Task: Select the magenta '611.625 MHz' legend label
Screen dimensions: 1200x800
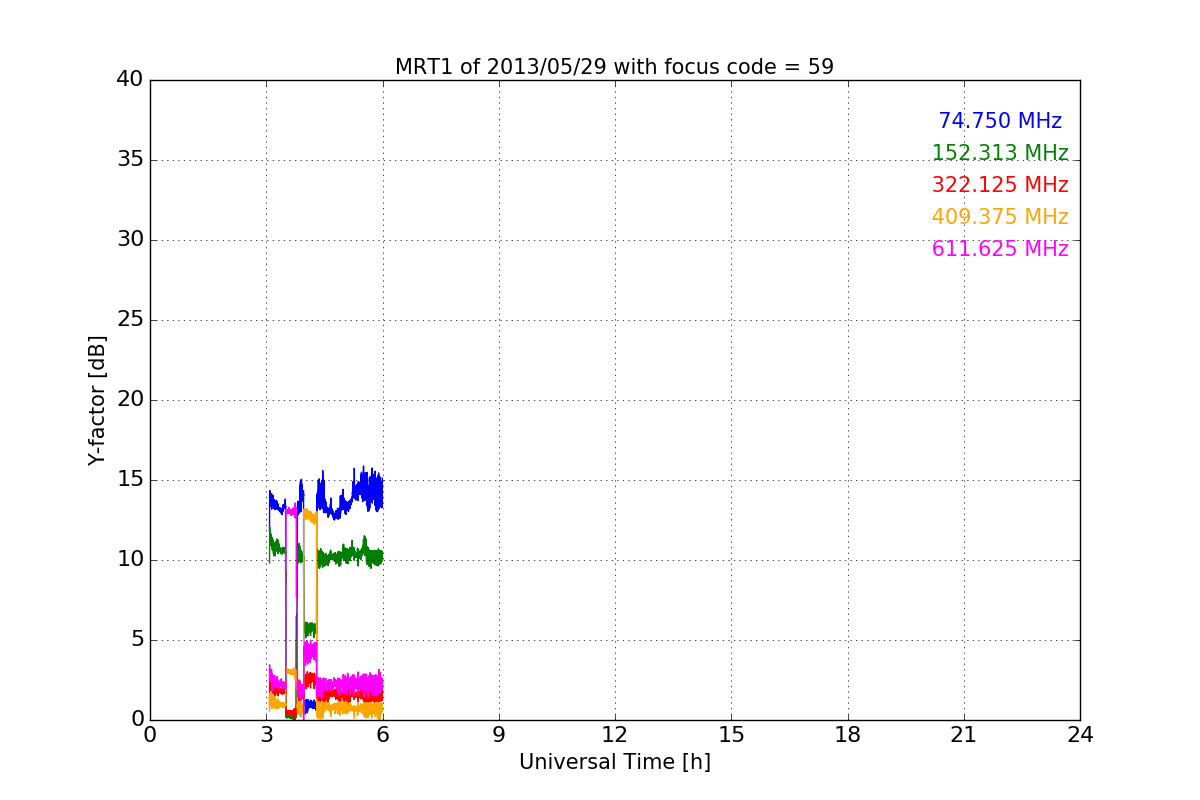Action: coord(1000,249)
